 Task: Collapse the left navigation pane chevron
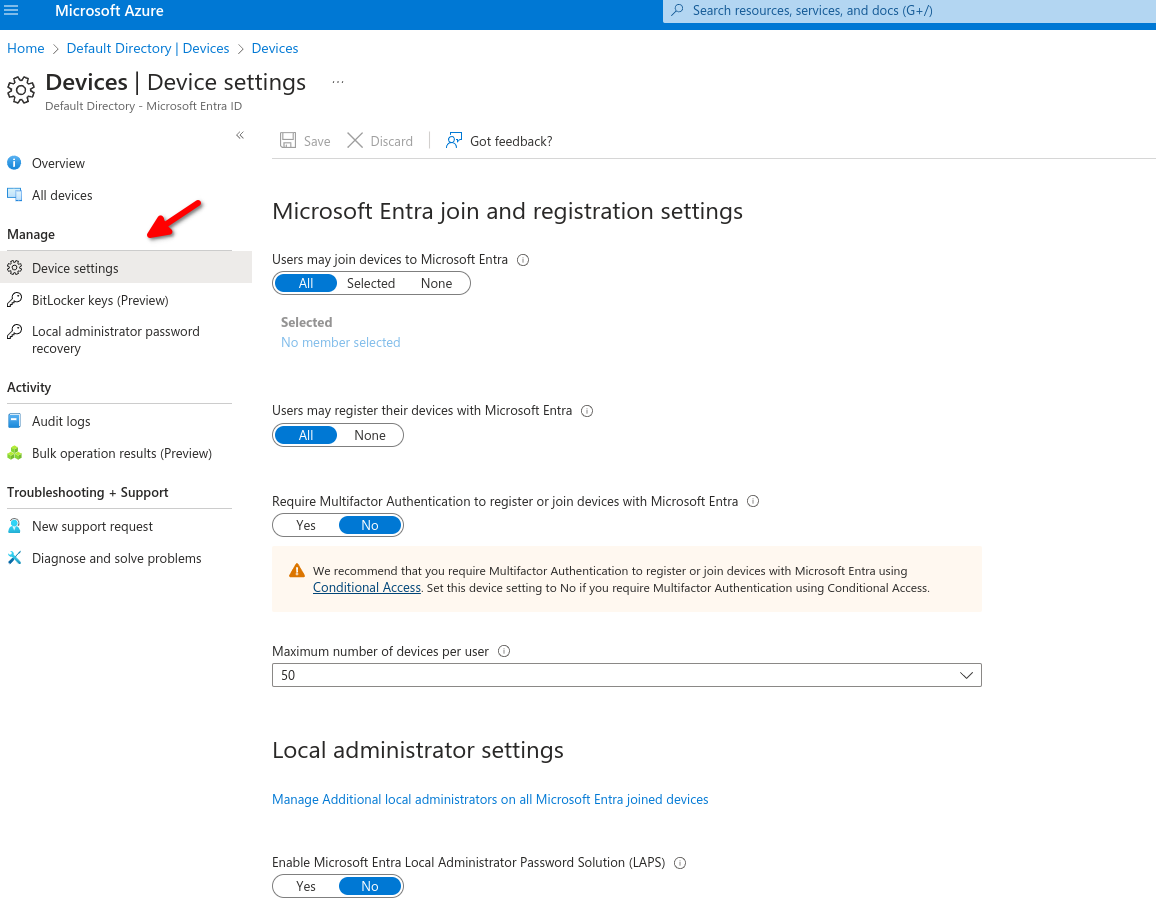click(x=240, y=135)
